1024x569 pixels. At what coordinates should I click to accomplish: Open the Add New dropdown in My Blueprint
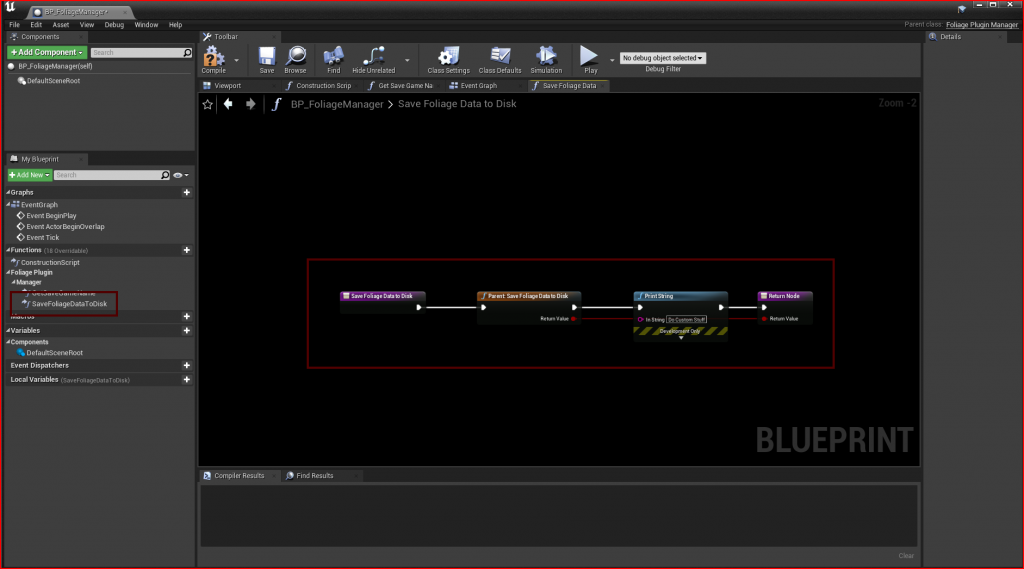29,175
